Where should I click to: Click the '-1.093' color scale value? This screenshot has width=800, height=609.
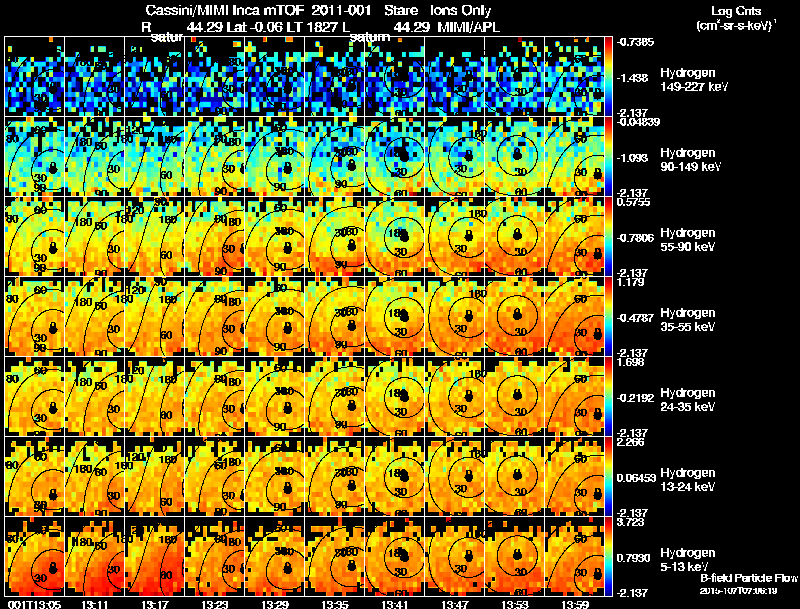[632, 158]
